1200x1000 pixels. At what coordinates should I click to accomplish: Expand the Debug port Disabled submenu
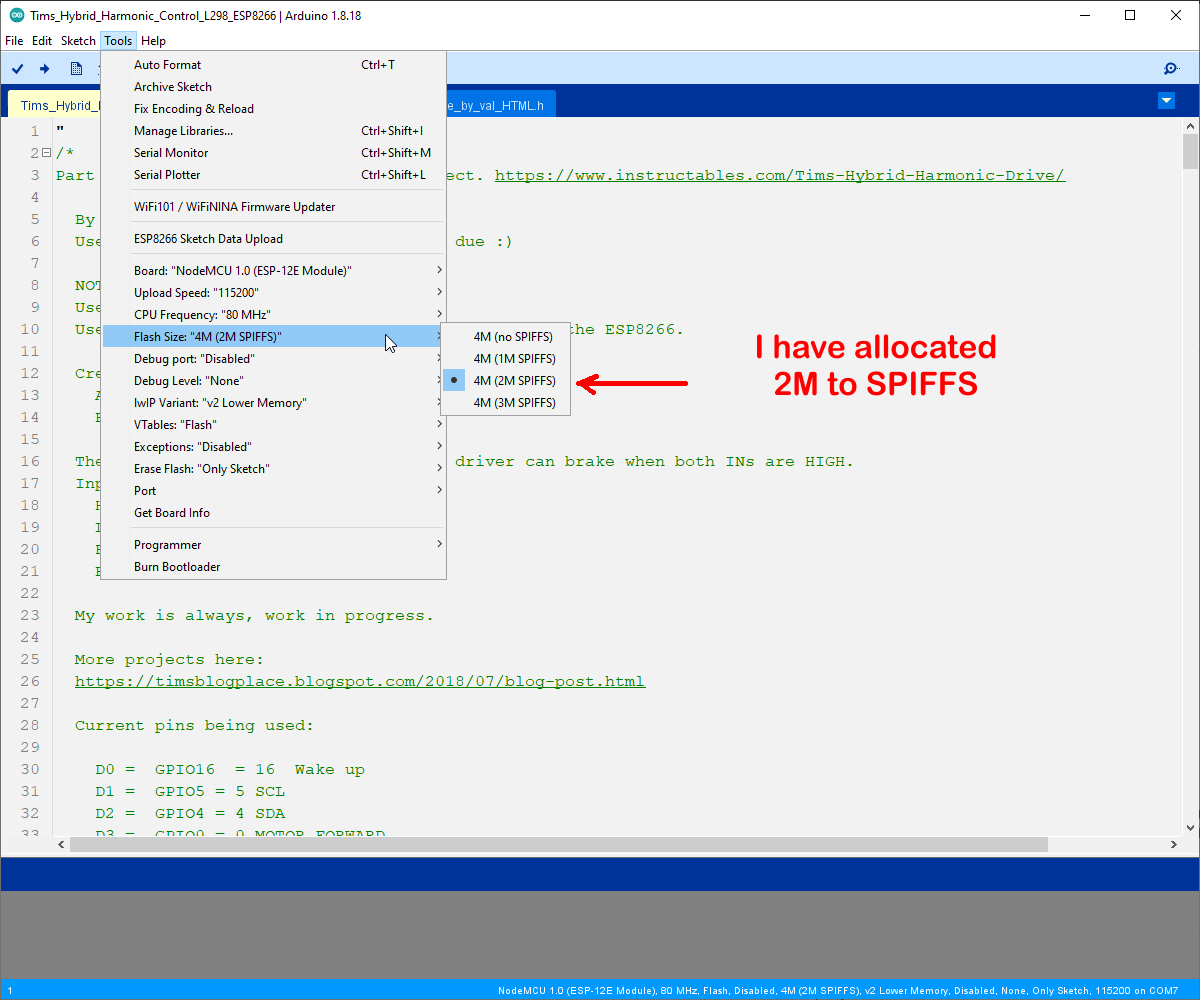(x=274, y=359)
